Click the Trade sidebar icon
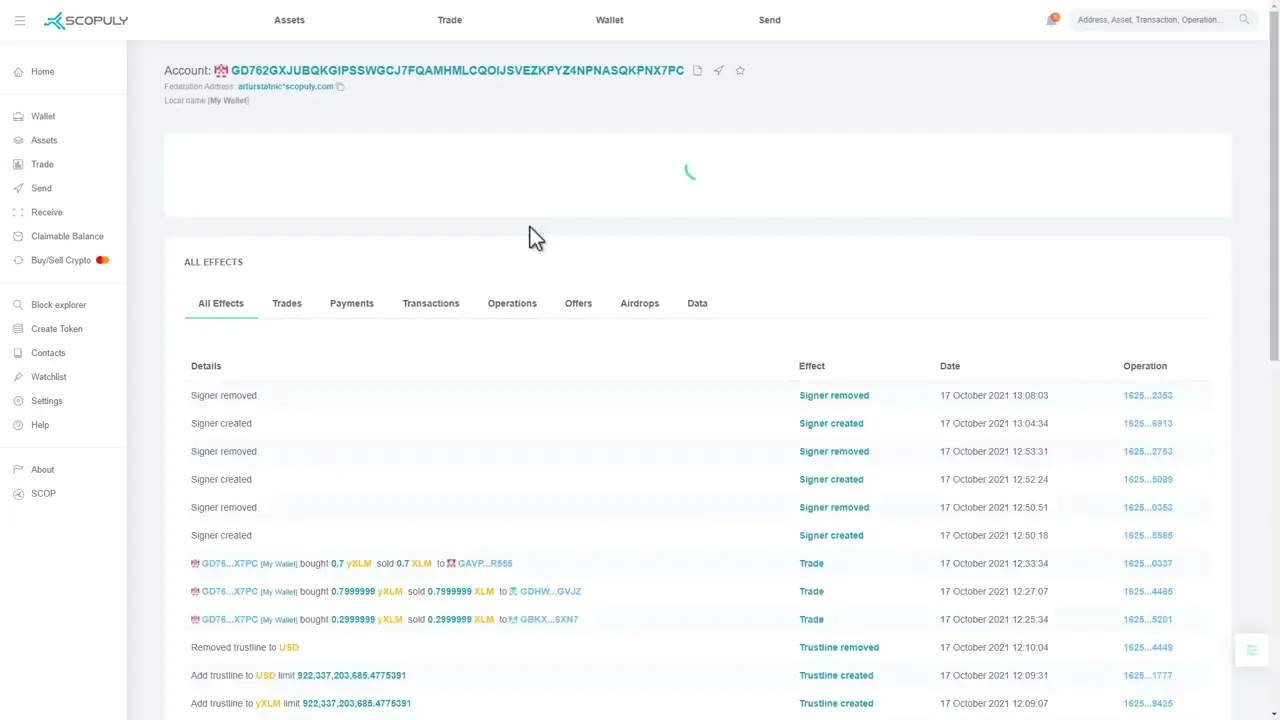 (18, 164)
